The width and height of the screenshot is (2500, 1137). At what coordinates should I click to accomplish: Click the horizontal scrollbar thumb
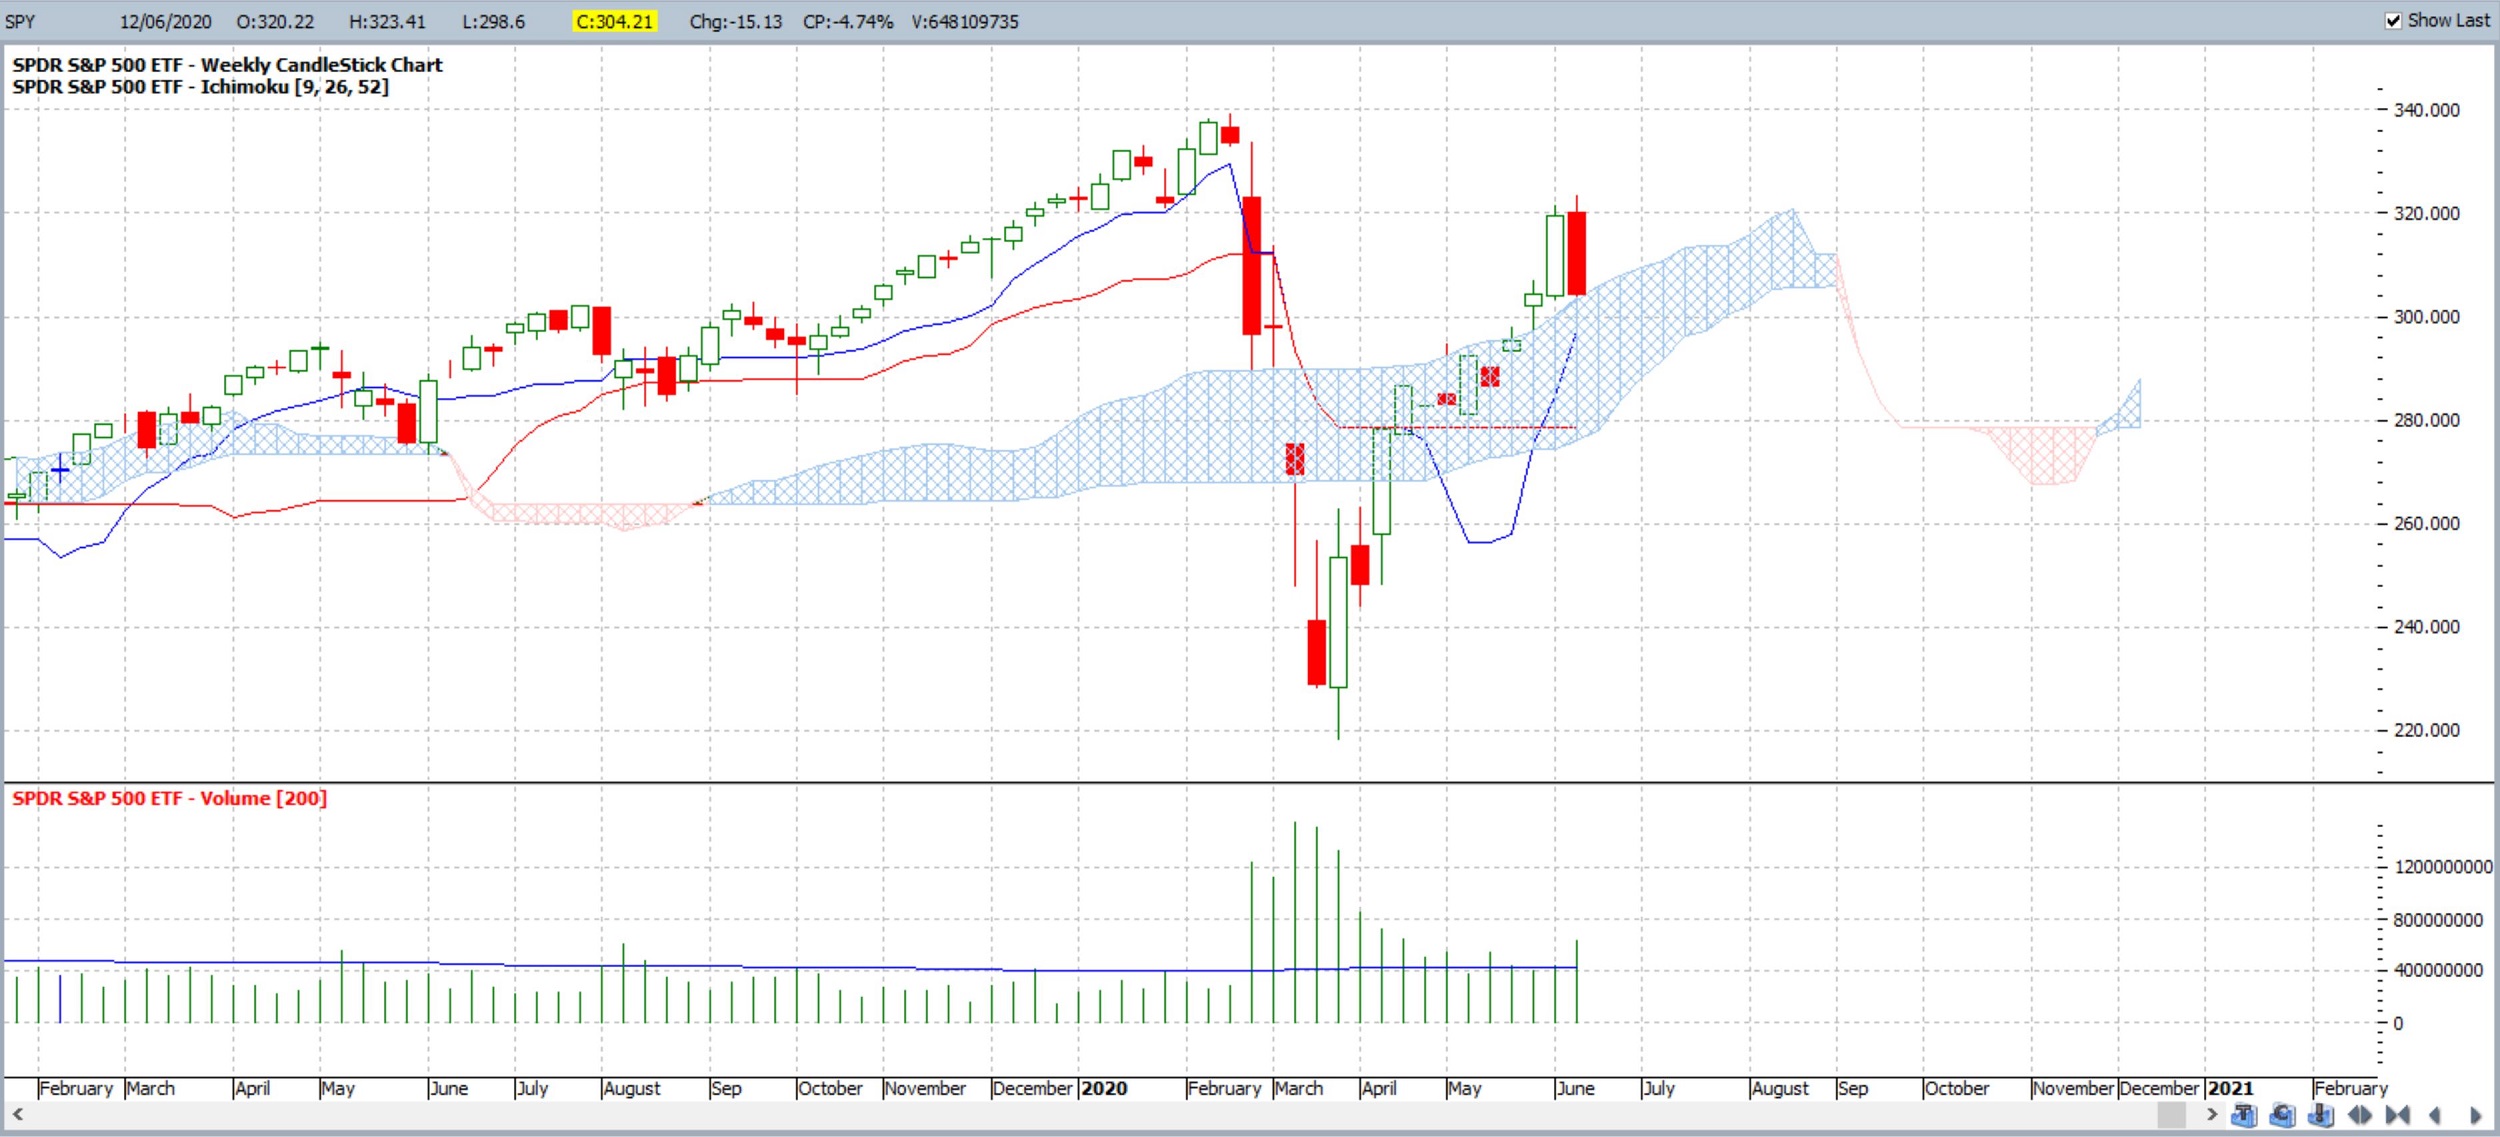coord(2172,1115)
